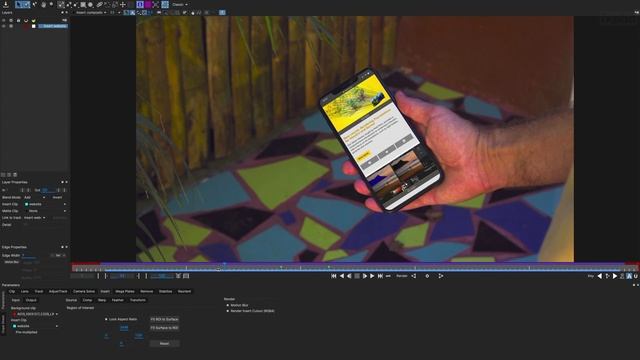Select the Create Rectangle shape tool
This screenshot has height=360, width=640.
pyautogui.click(x=83, y=4)
